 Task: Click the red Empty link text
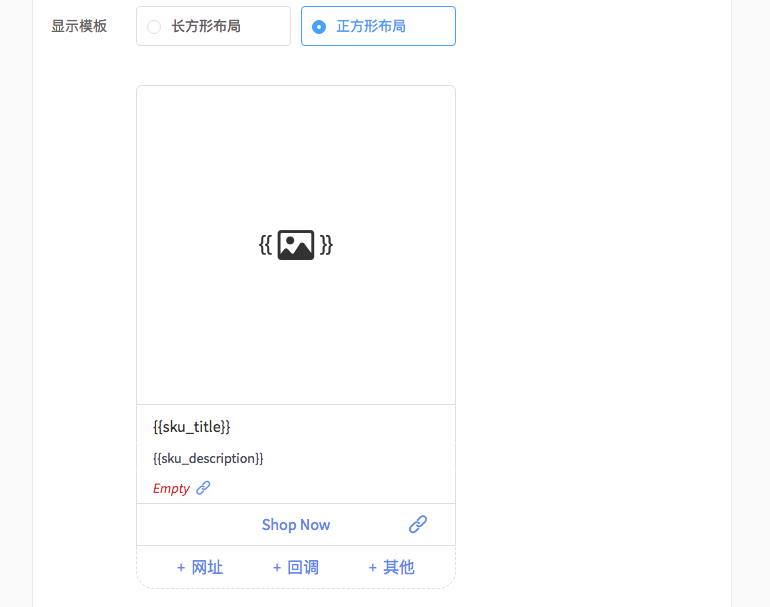coord(171,489)
